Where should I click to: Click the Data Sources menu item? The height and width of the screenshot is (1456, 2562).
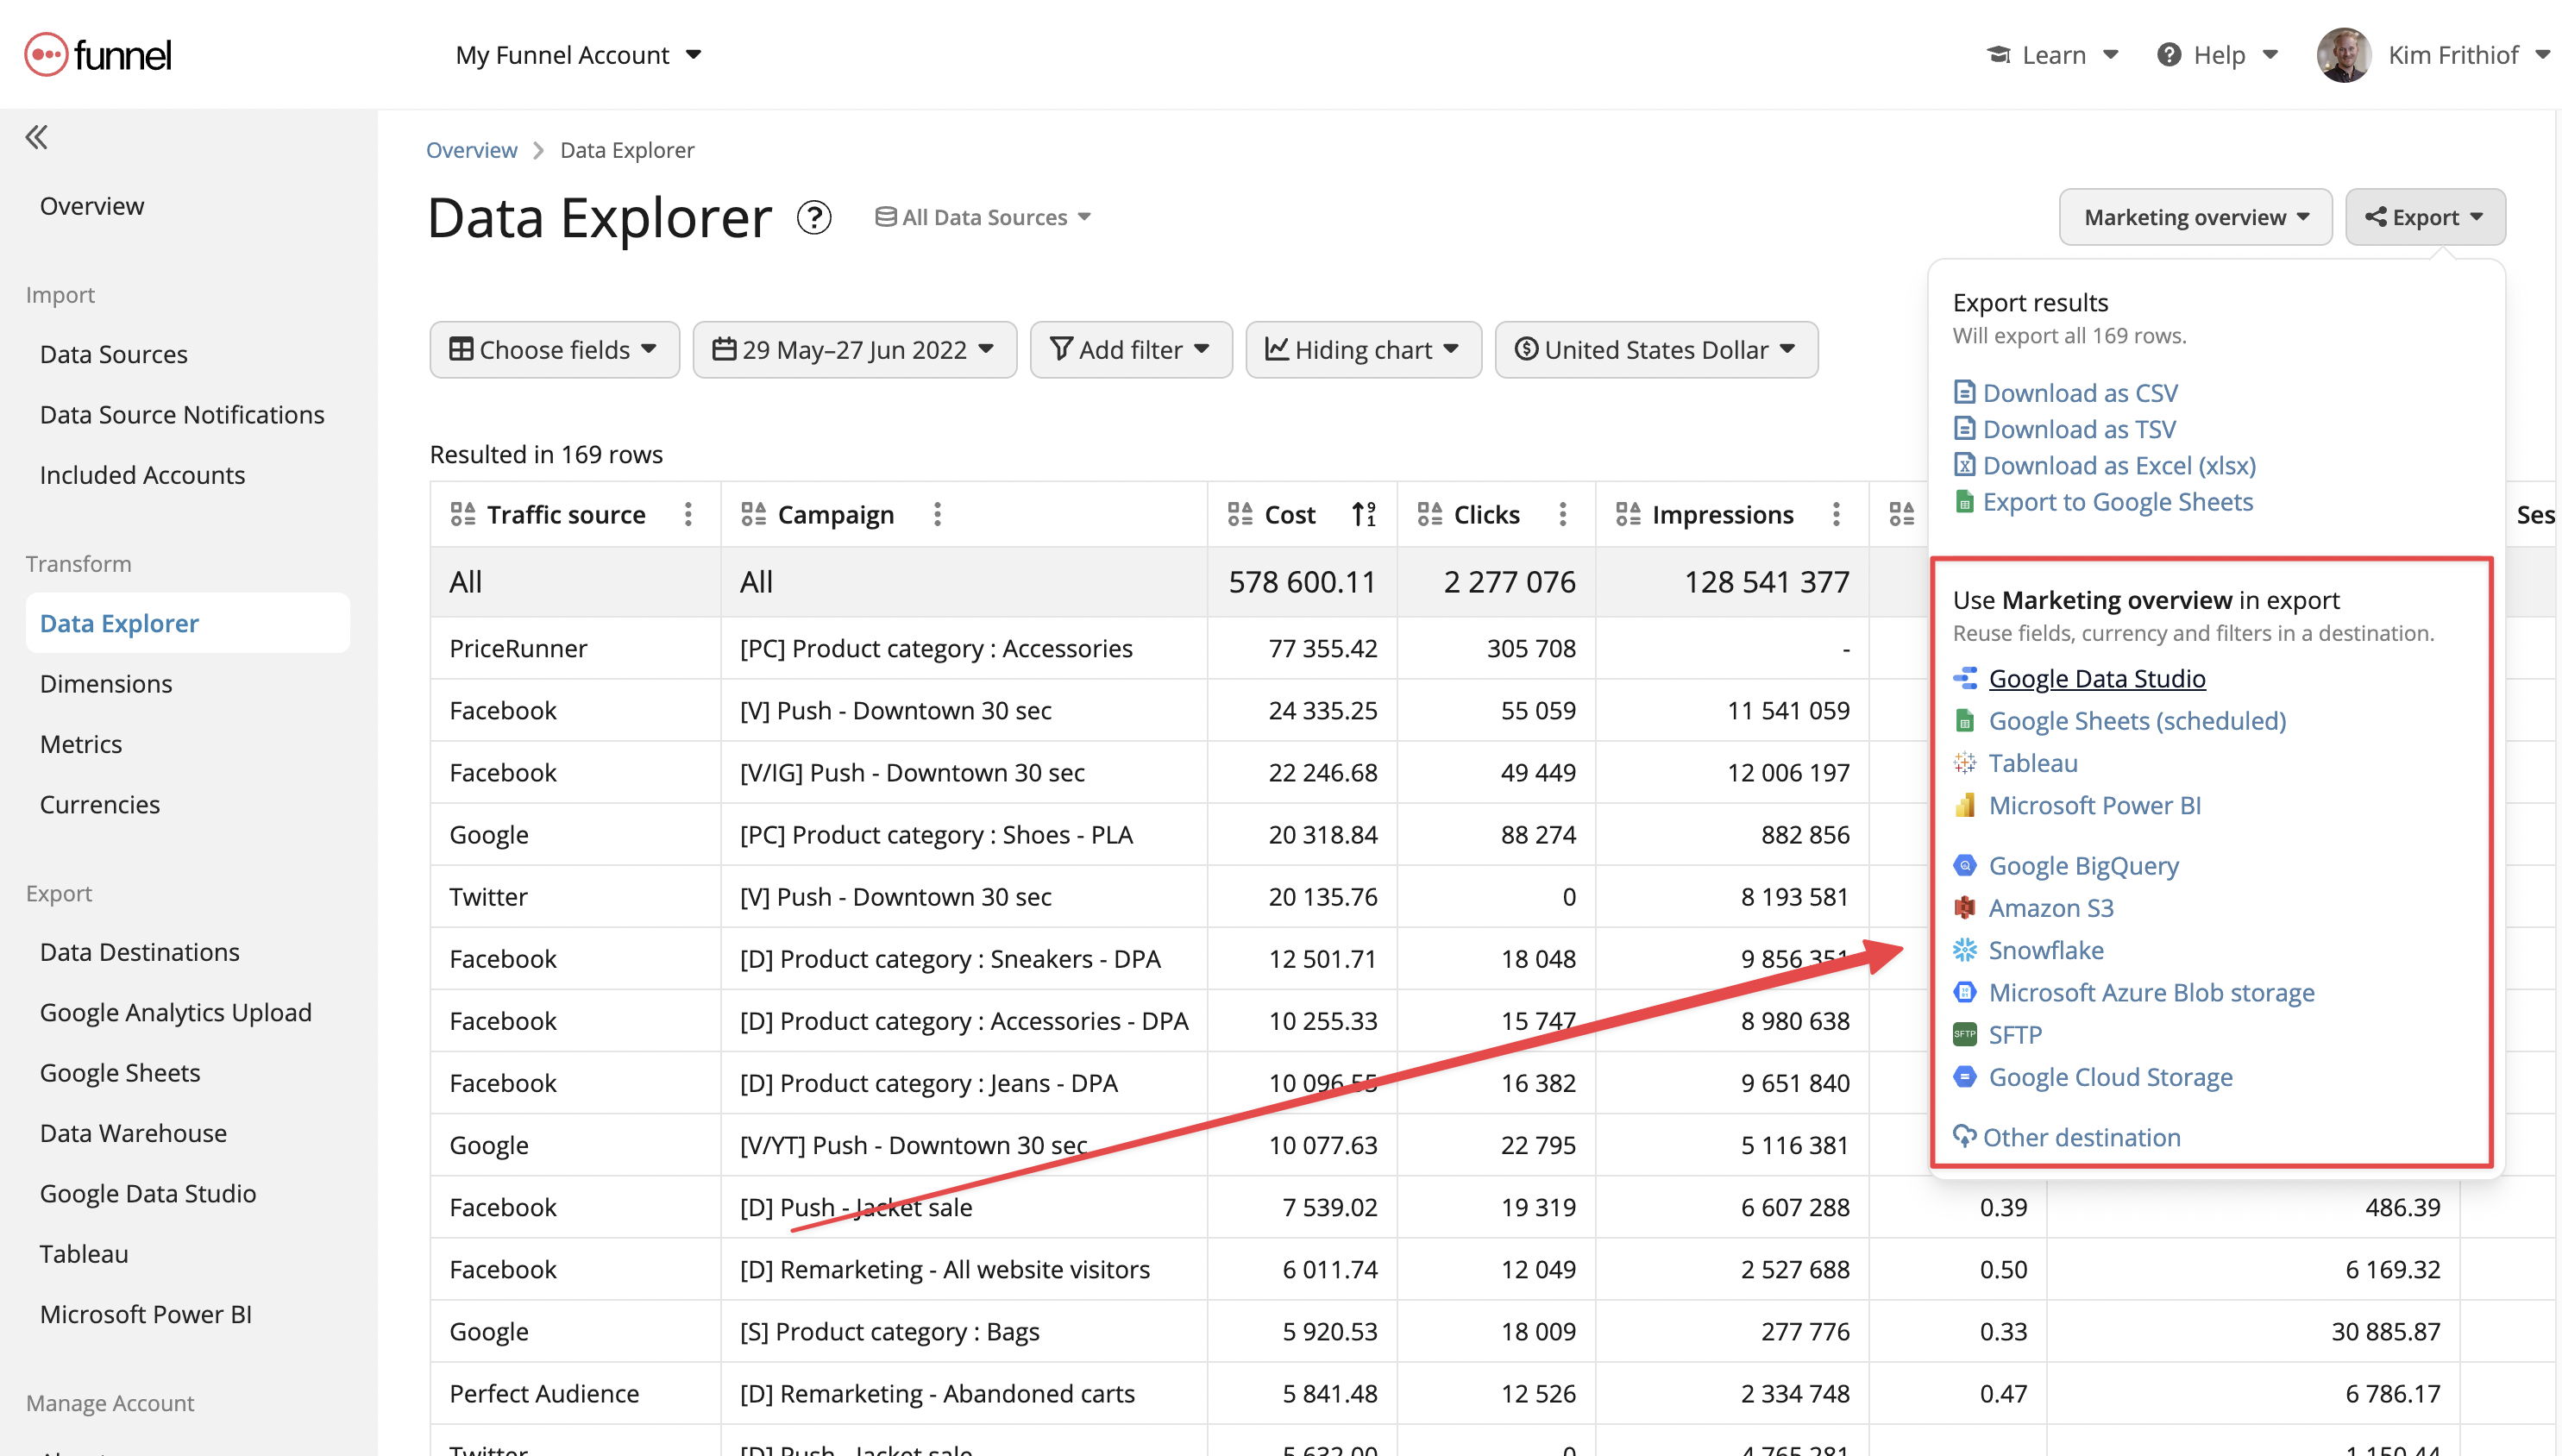pyautogui.click(x=113, y=355)
